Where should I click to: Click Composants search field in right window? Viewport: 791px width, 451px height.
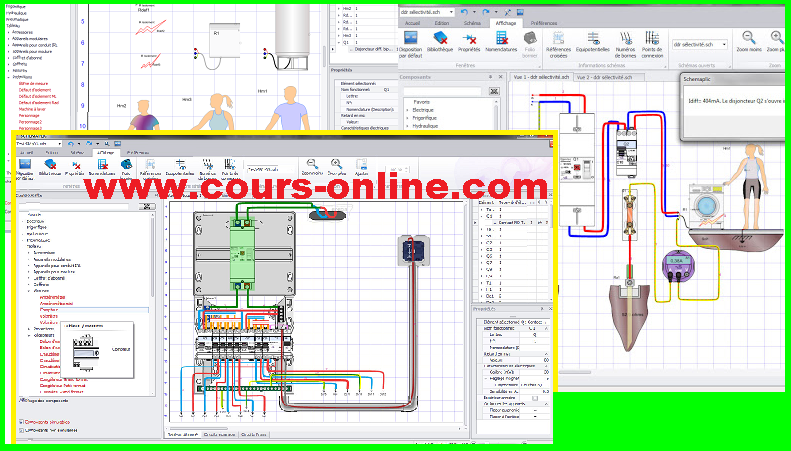(x=442, y=91)
